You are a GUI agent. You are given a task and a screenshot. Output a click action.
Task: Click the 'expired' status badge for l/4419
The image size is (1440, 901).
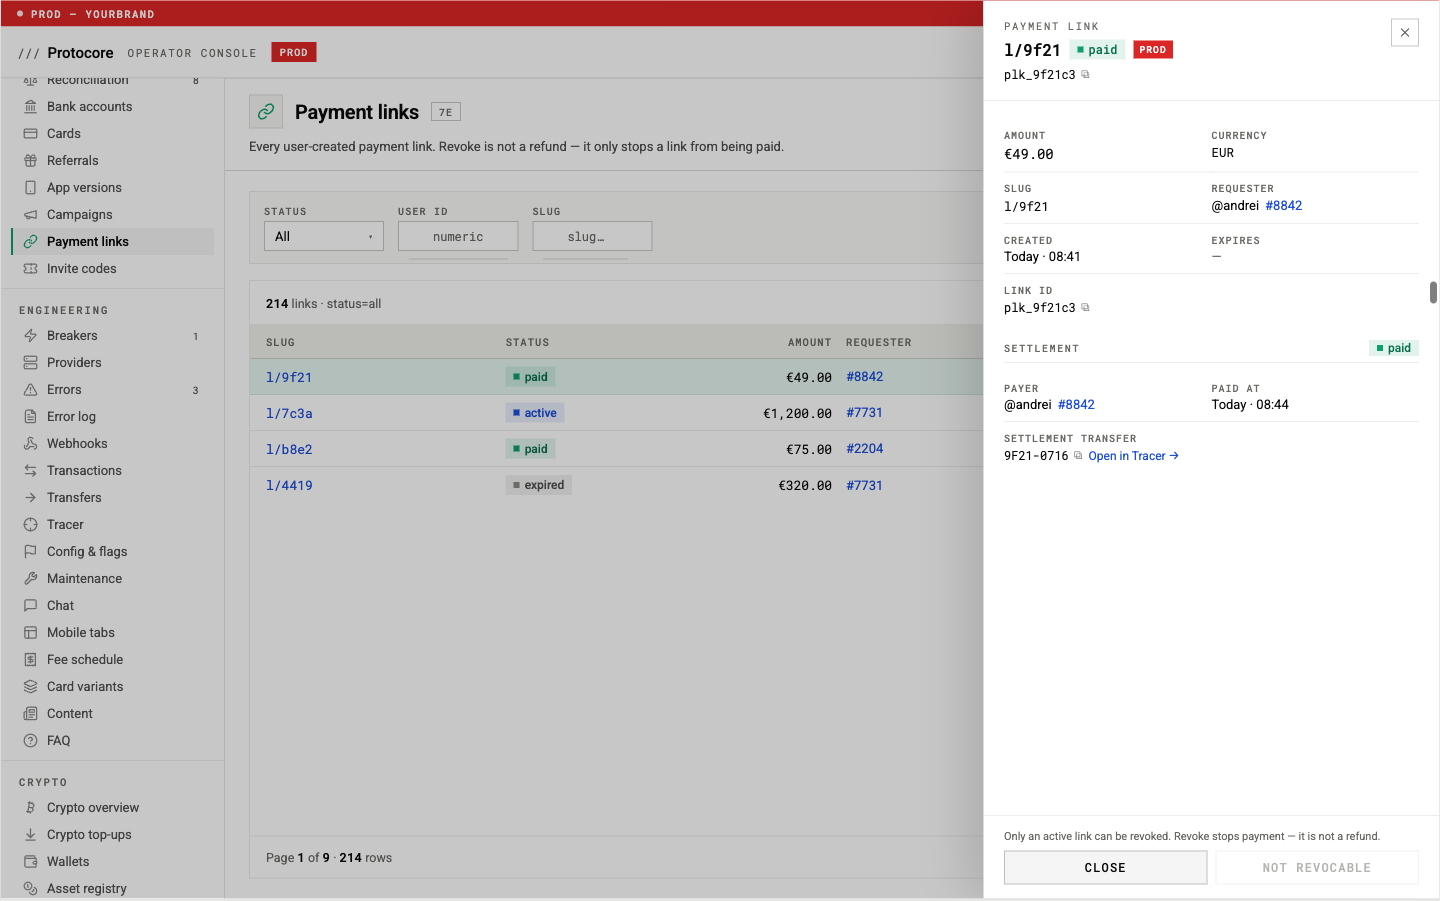(539, 485)
